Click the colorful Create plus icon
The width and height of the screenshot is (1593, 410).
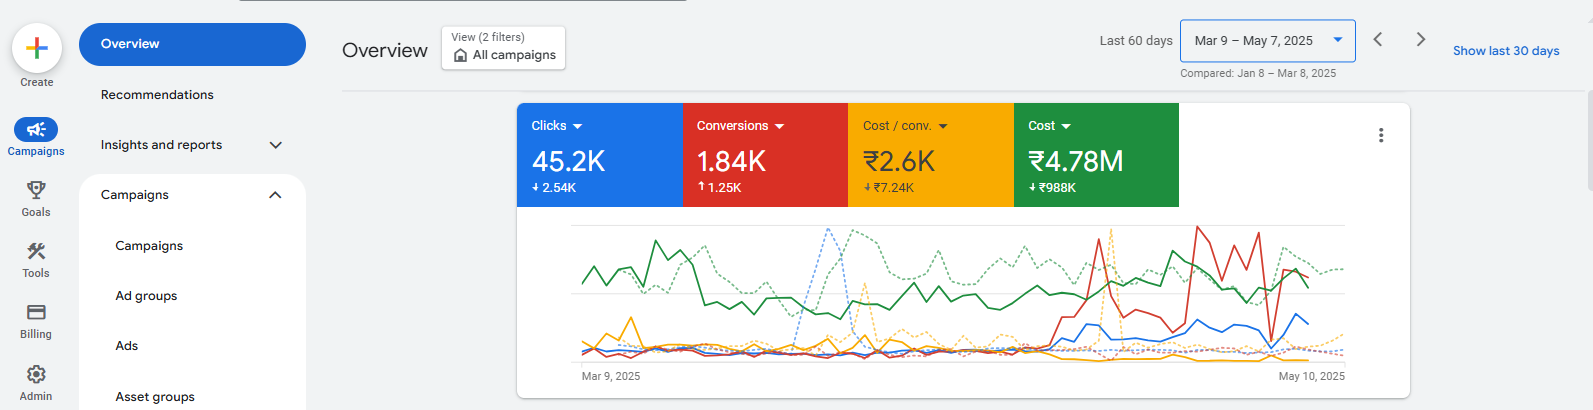point(37,48)
